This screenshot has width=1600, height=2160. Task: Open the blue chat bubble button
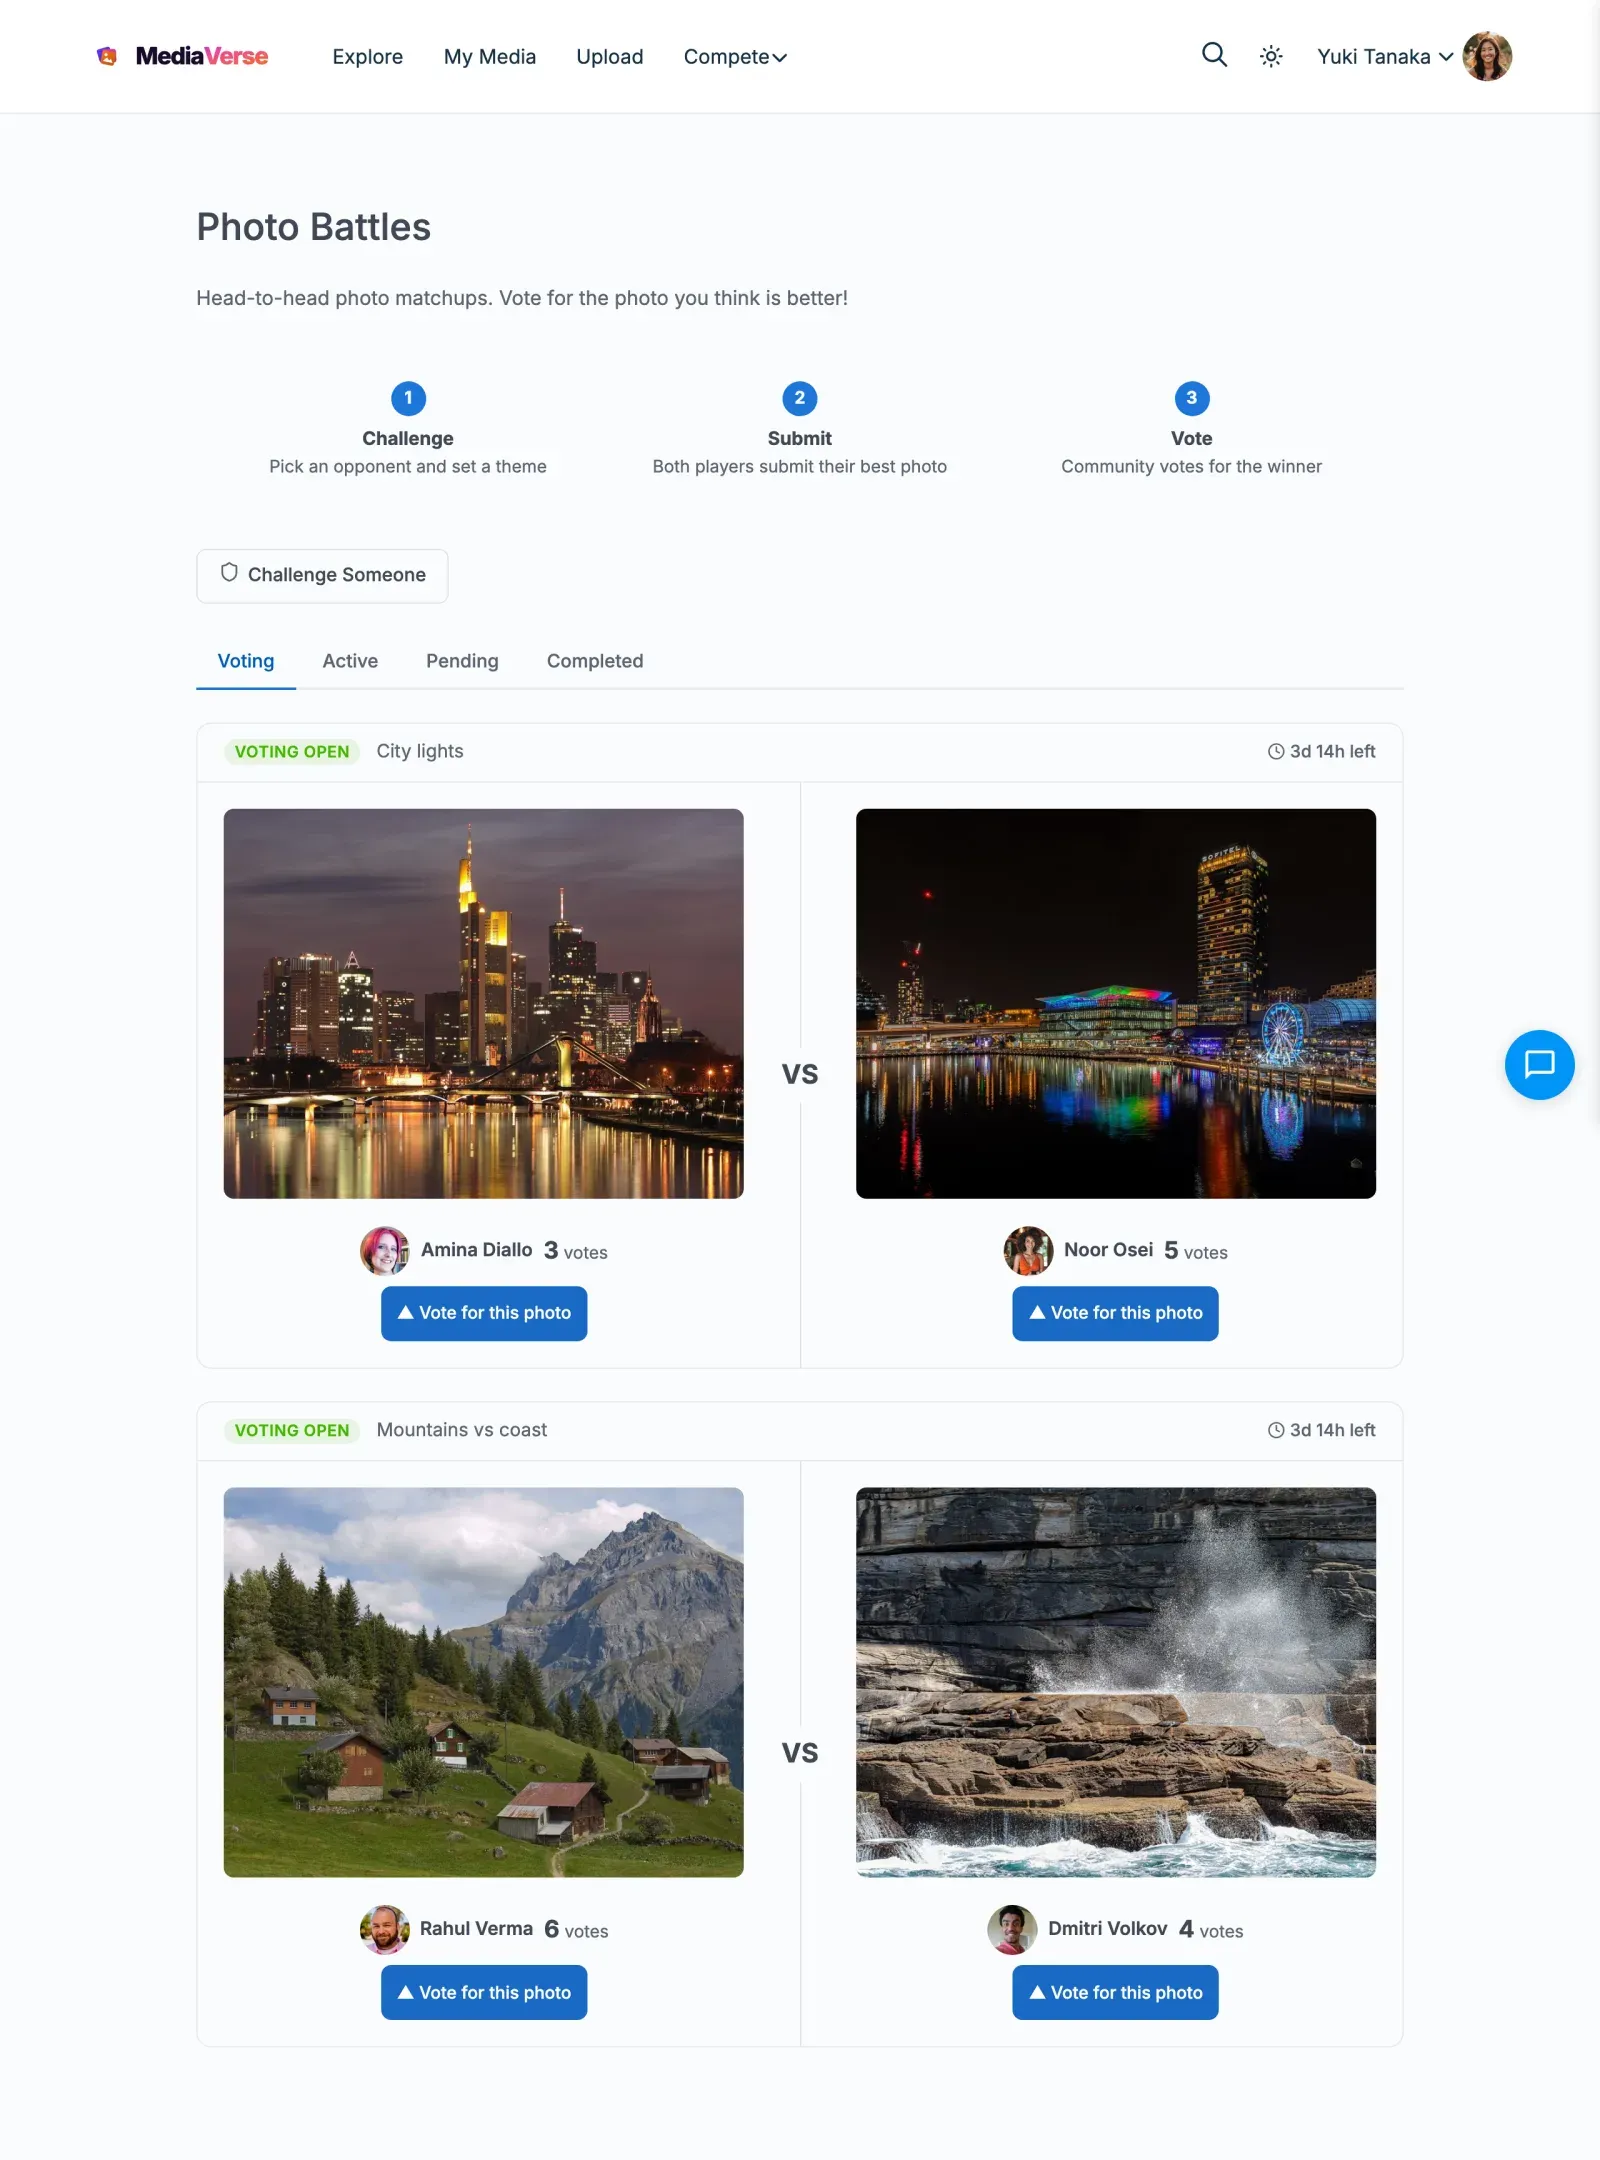1539,1064
